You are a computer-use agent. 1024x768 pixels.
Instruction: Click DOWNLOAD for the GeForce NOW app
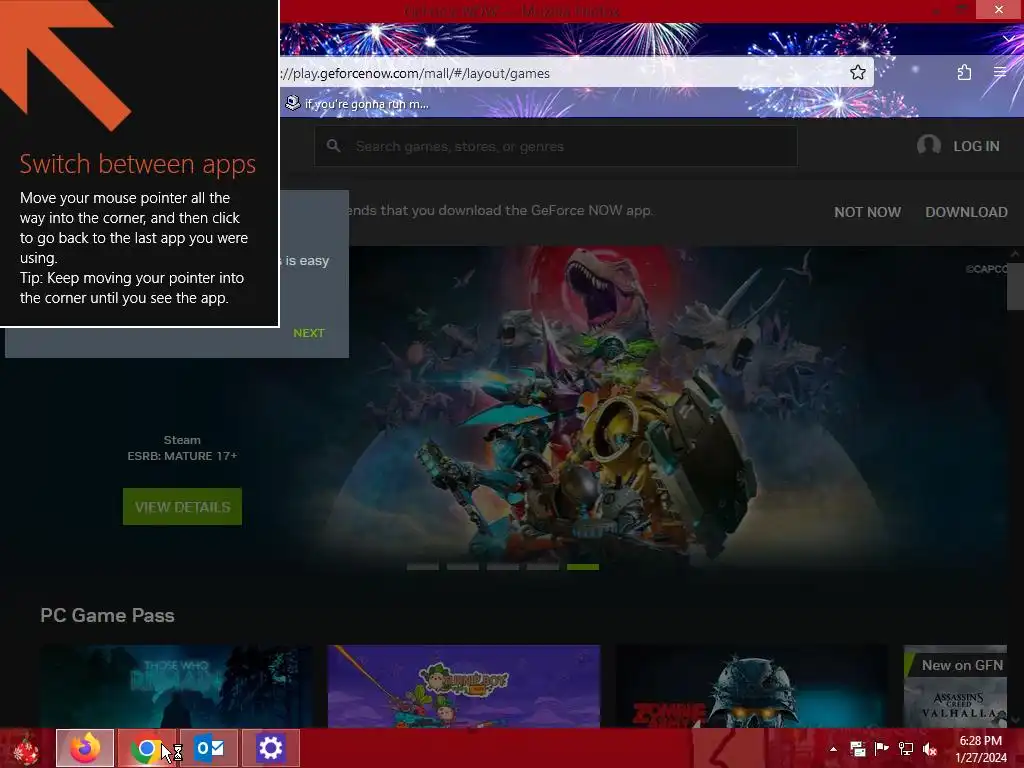click(966, 212)
